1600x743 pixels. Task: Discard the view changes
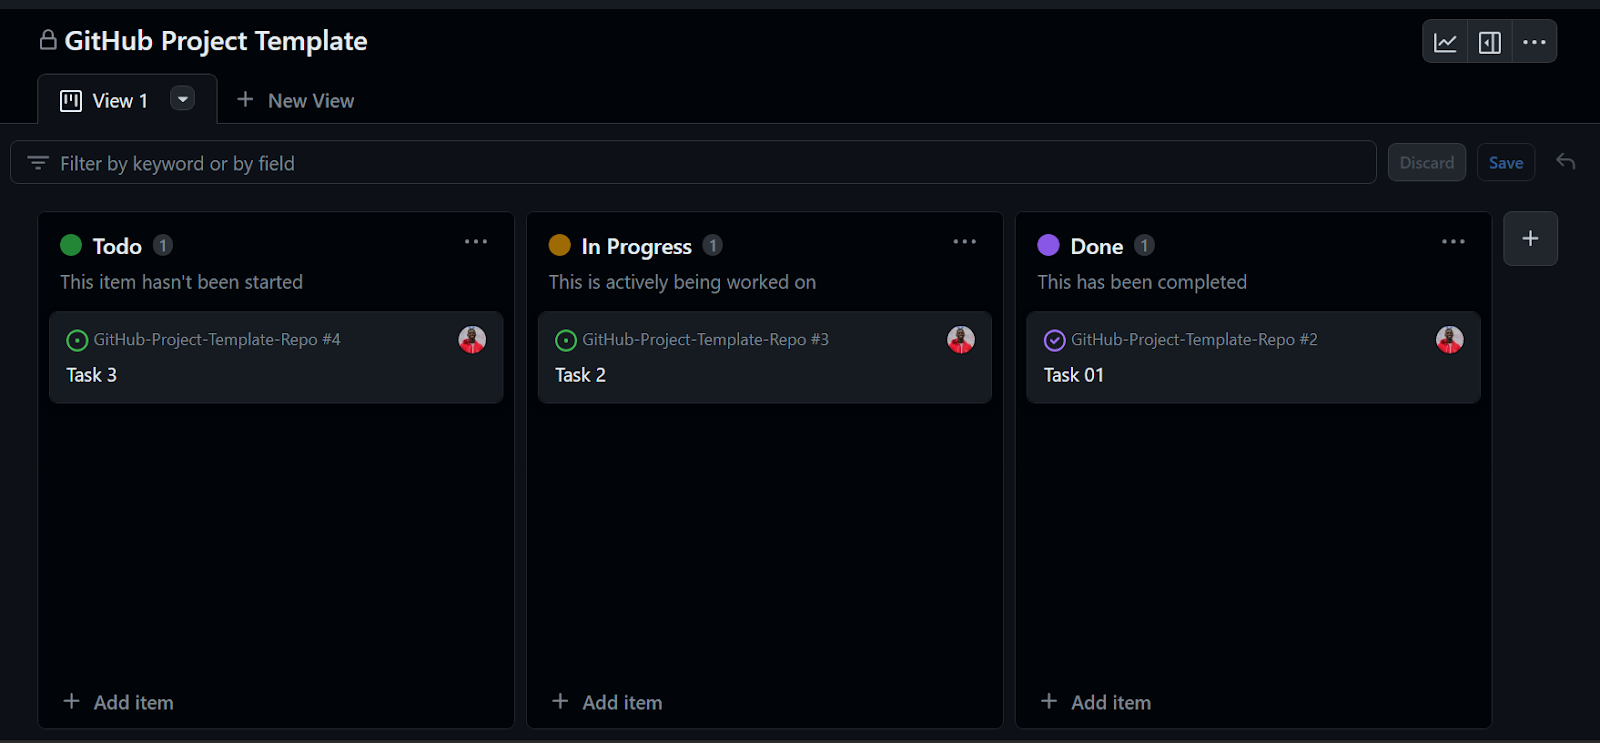(x=1427, y=163)
